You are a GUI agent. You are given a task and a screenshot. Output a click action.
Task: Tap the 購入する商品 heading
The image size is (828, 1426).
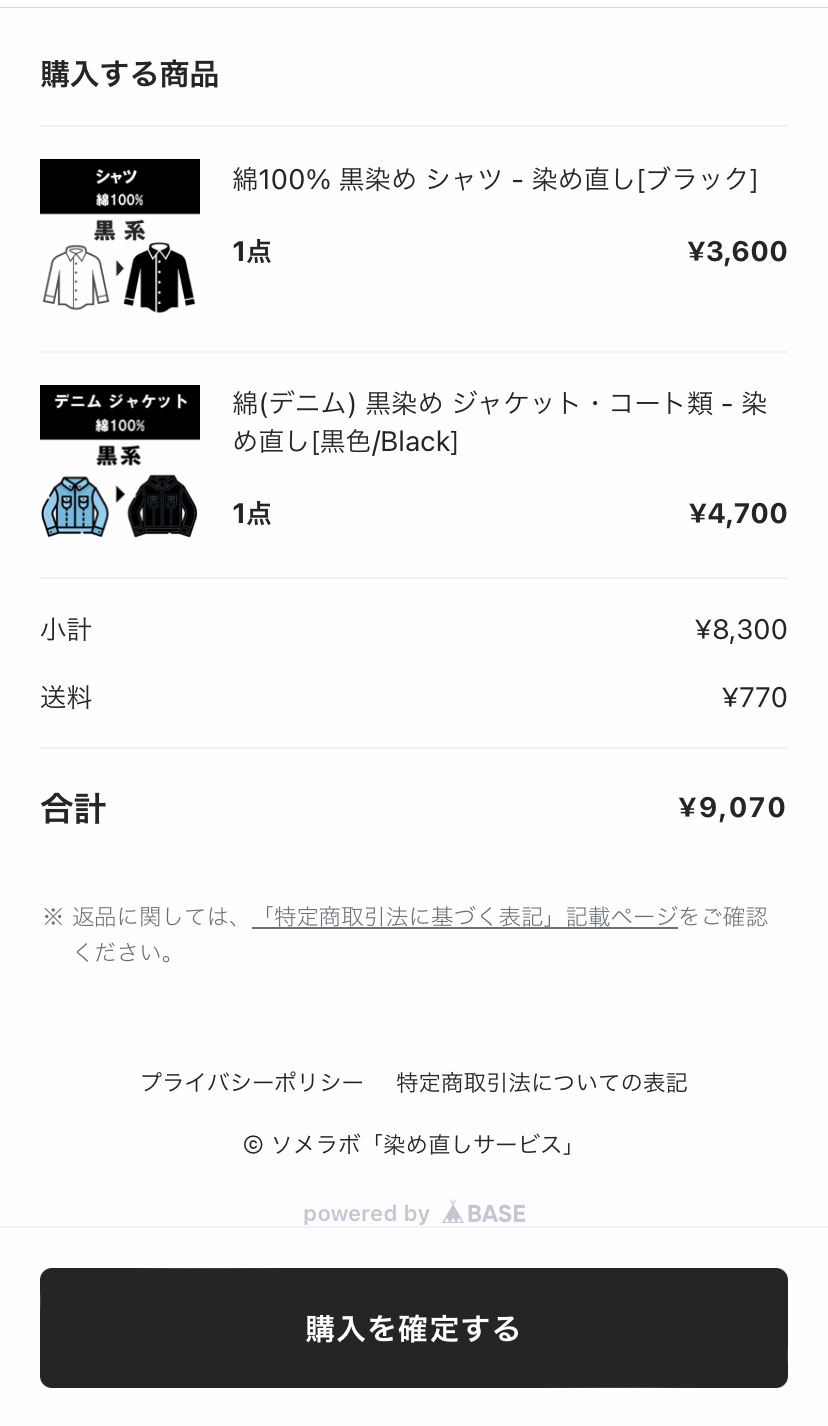click(129, 75)
